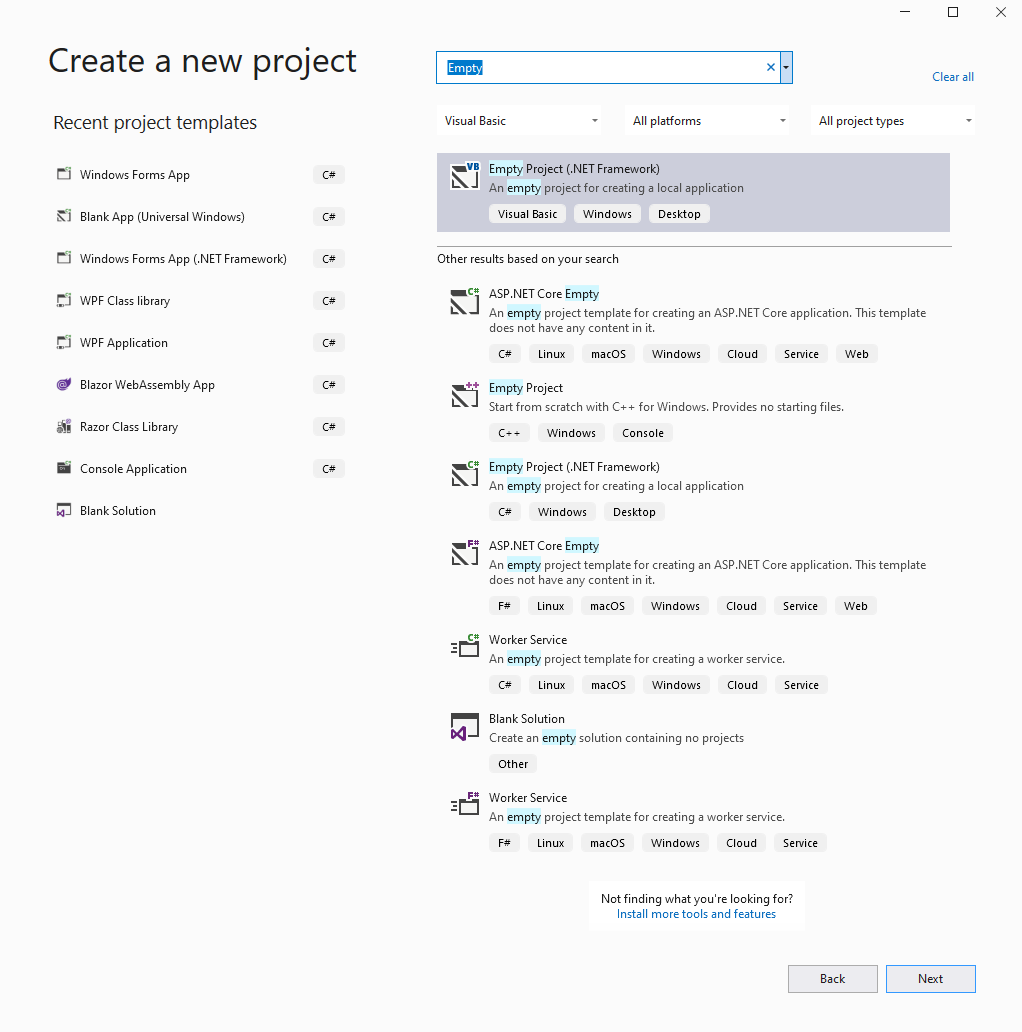
Task: Click the C# ASP.NET Core Empty template icon
Action: point(465,301)
